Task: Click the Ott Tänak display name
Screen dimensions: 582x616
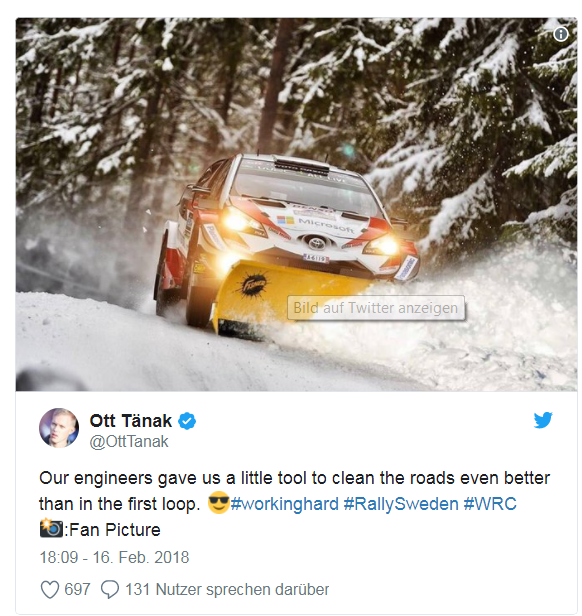Action: [x=130, y=421]
